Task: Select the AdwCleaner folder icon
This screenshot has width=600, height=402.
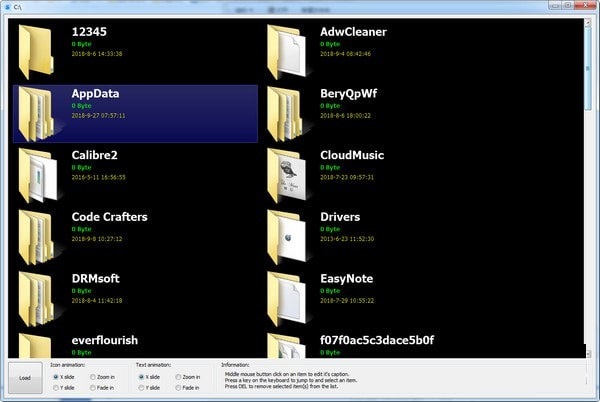Action: coord(287,52)
